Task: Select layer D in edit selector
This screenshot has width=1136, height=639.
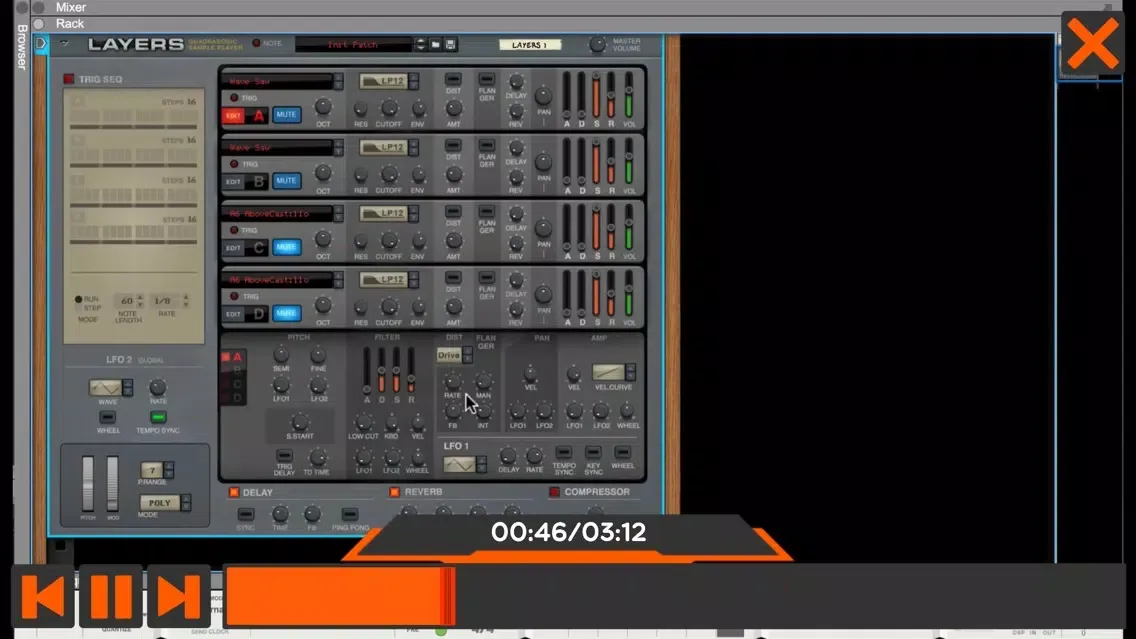Action: (233, 398)
